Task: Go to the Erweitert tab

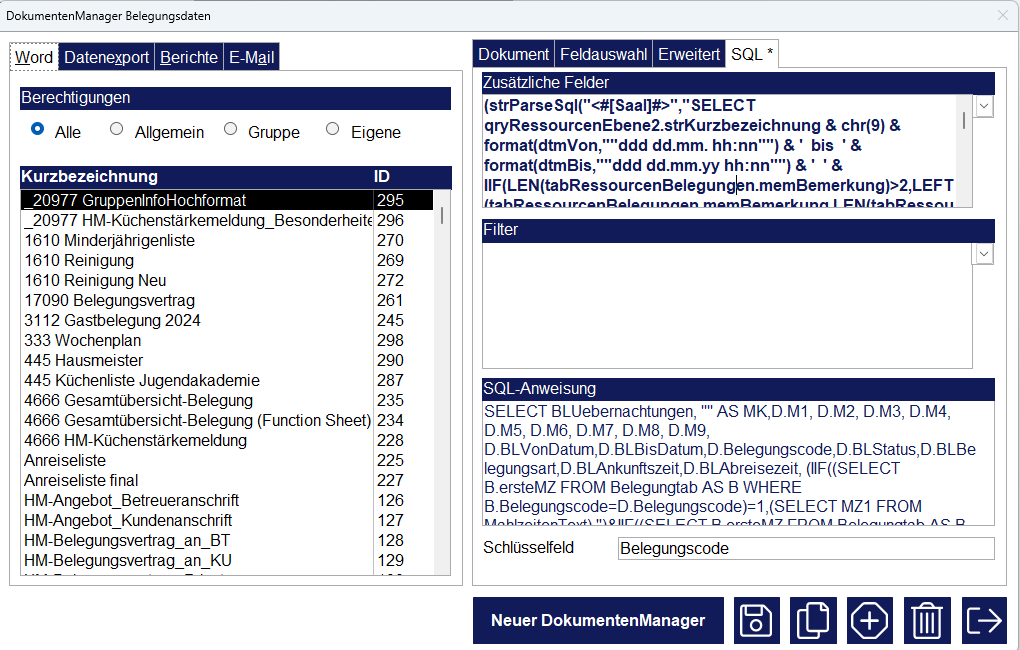Action: coord(690,54)
